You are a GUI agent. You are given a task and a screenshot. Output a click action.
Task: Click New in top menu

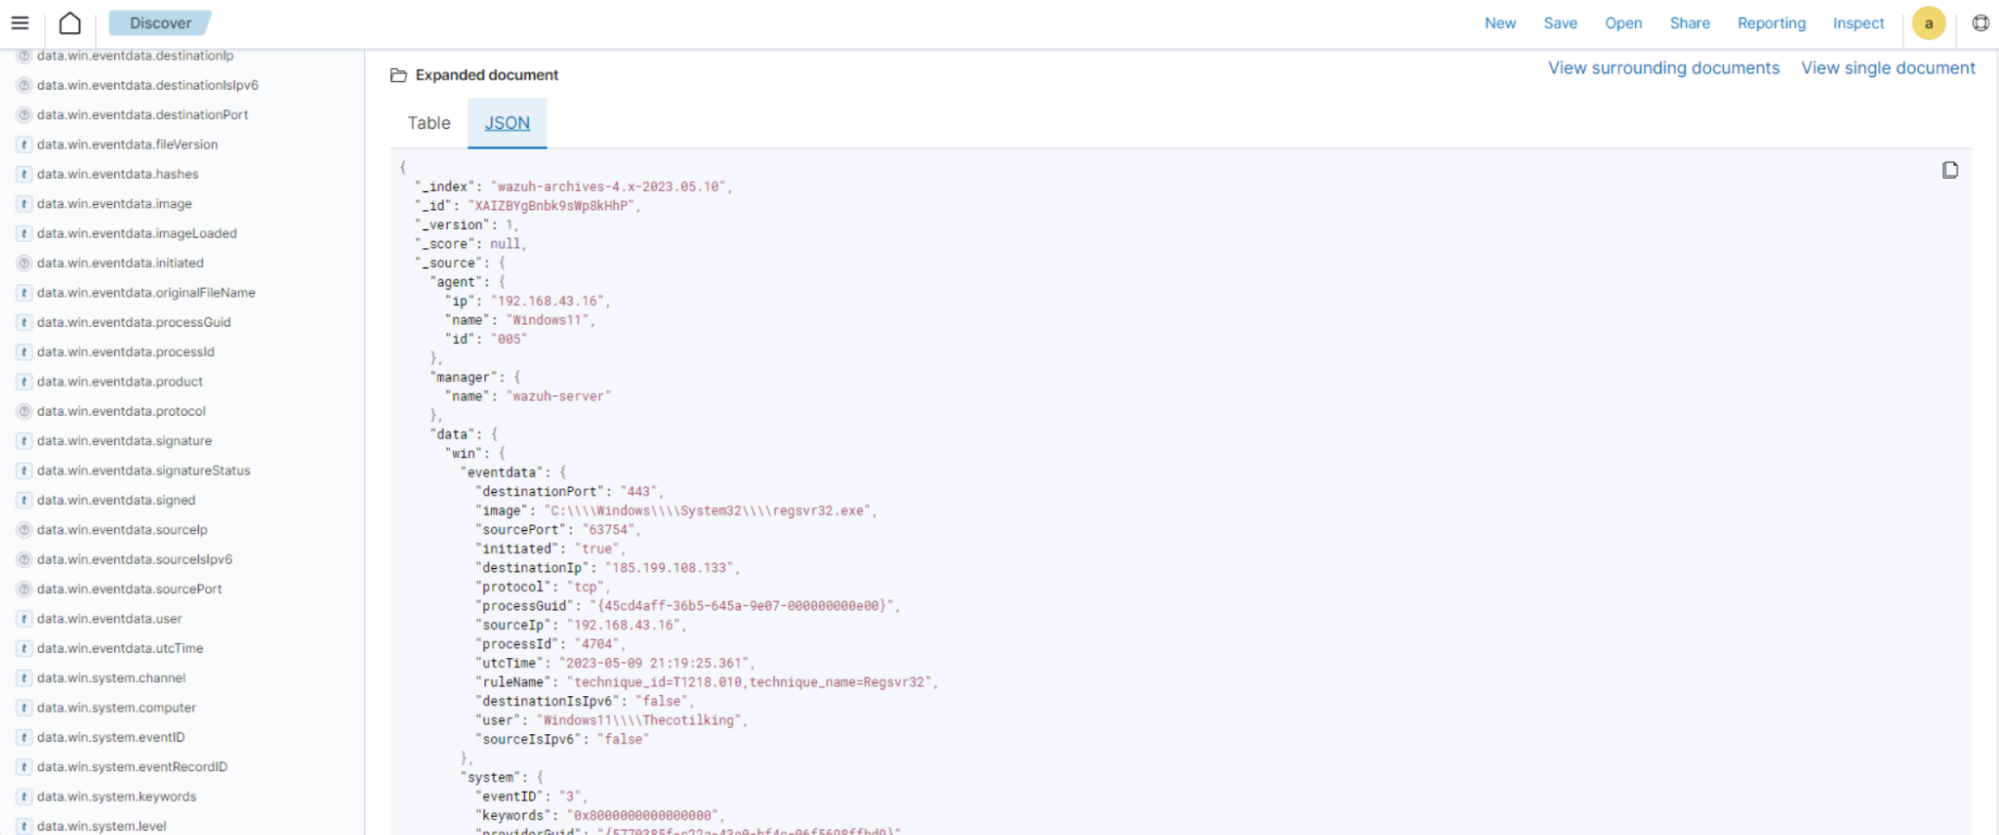pos(1499,23)
